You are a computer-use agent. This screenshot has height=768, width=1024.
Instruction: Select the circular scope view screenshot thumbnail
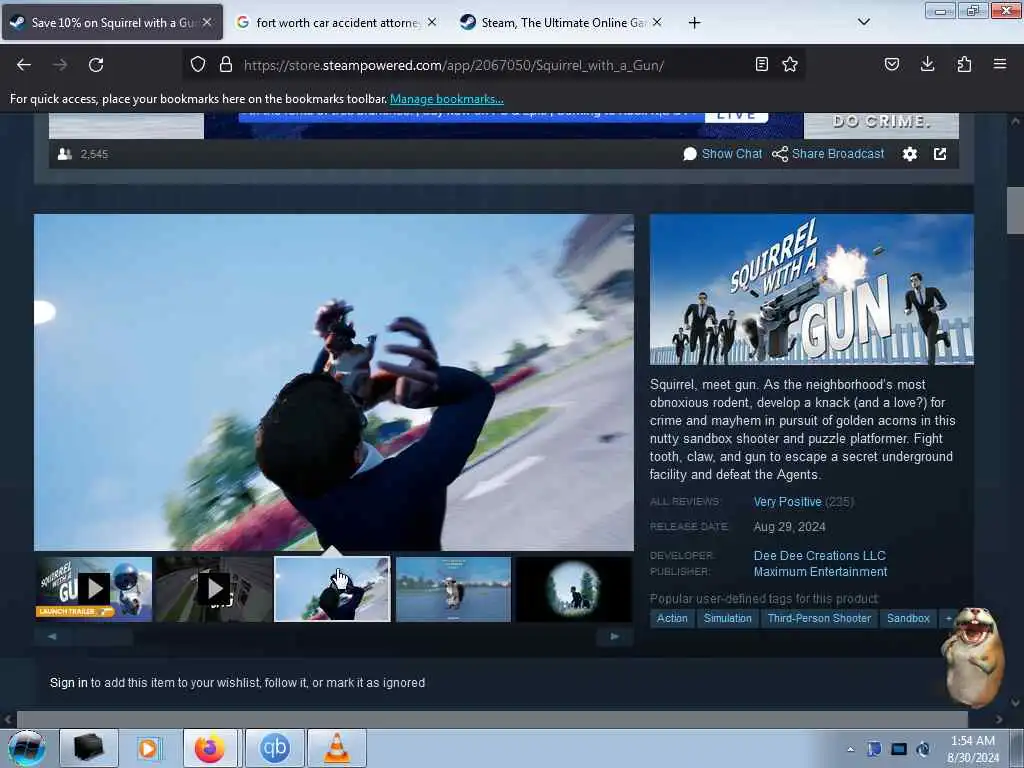click(x=573, y=589)
